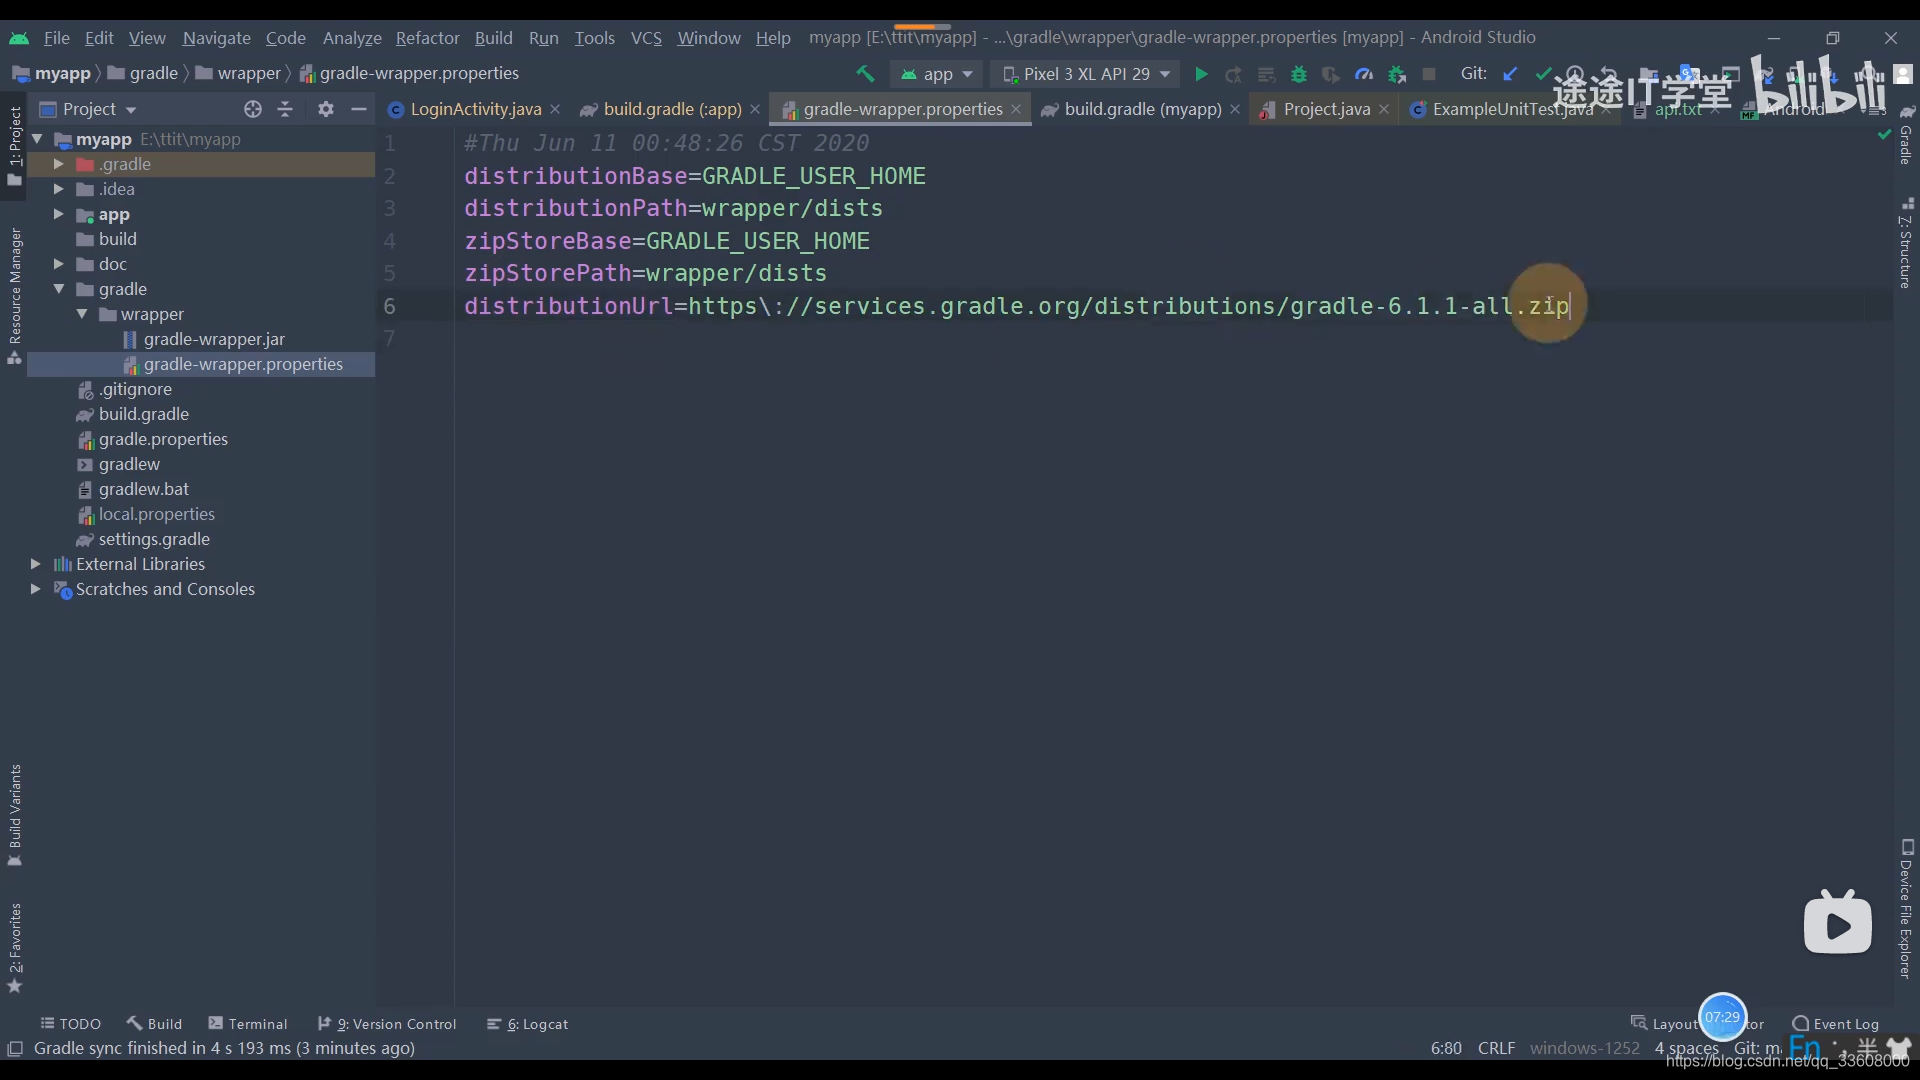The image size is (1920, 1080).
Task: Open the VCS menu
Action: pos(646,37)
